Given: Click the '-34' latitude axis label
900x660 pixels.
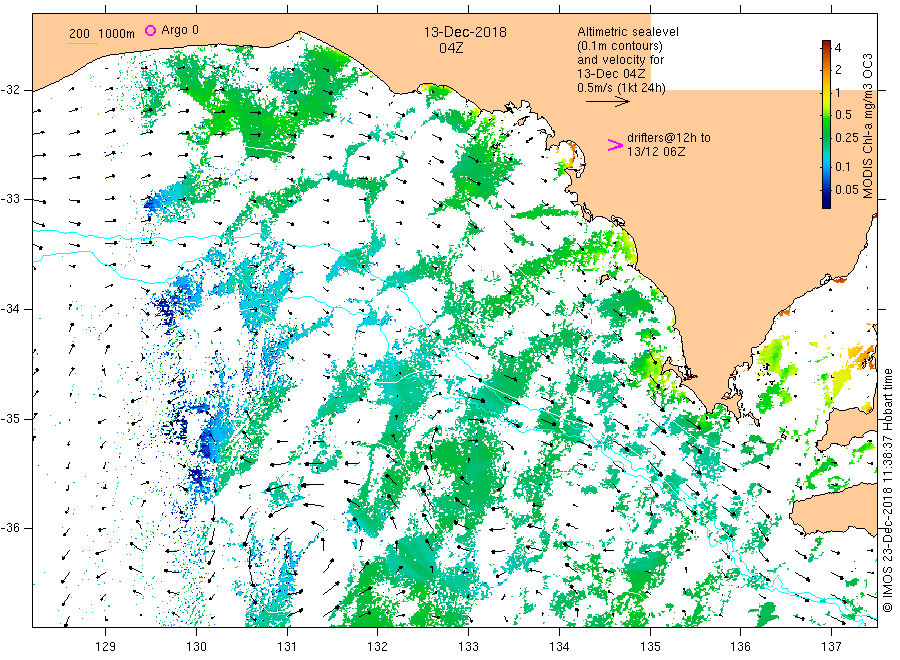Looking at the screenshot, I should [10, 309].
